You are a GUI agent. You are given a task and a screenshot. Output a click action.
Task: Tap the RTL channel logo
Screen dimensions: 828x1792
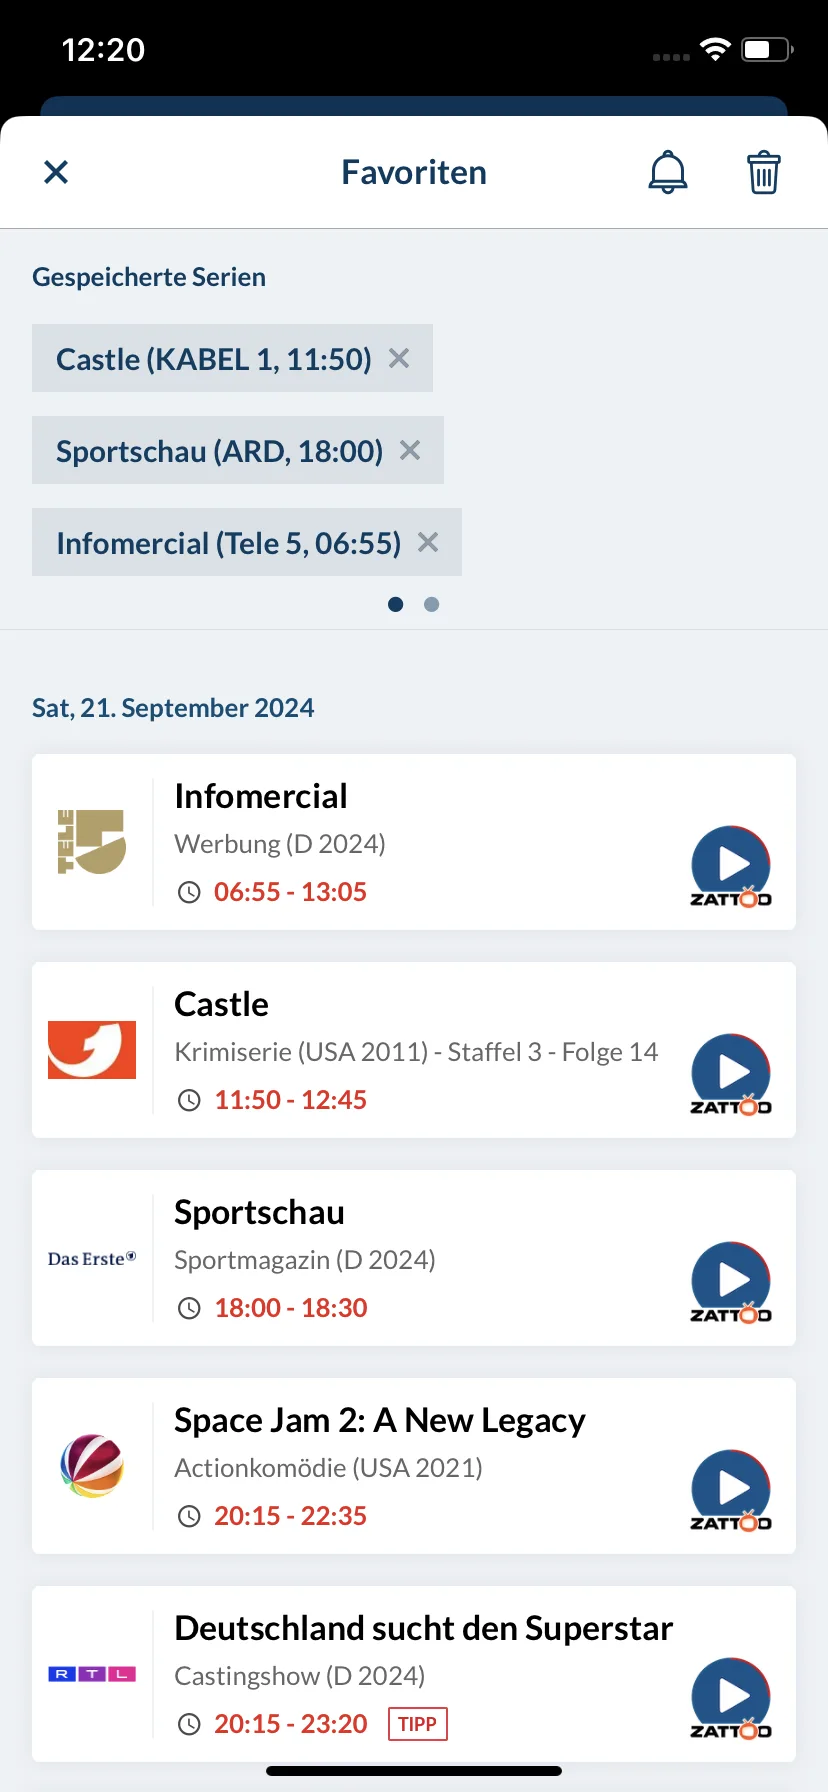pos(92,1674)
